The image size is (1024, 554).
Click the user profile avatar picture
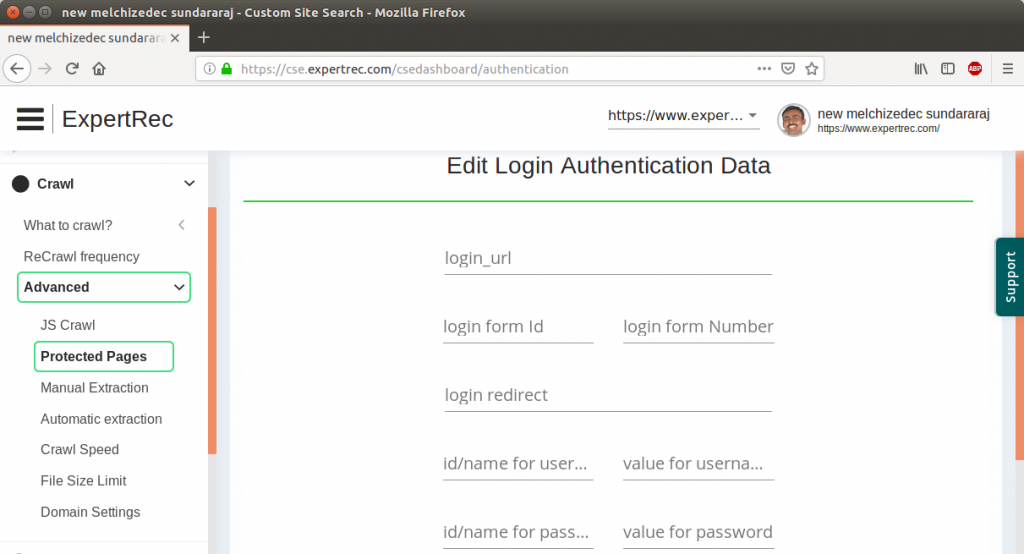pos(794,120)
